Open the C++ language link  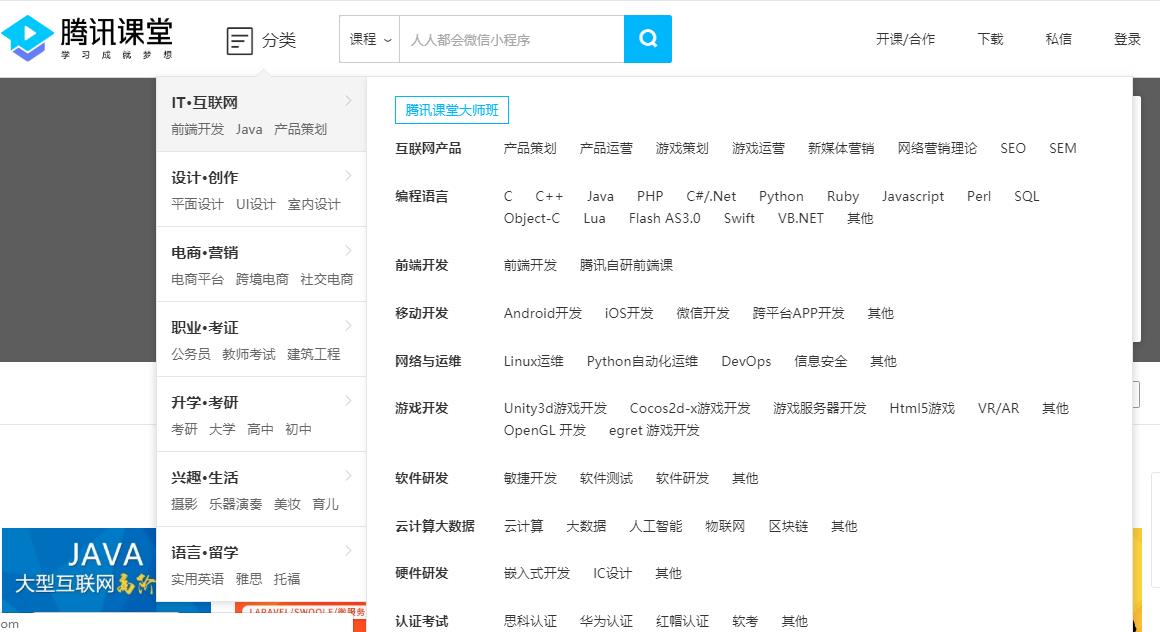pyautogui.click(x=549, y=196)
